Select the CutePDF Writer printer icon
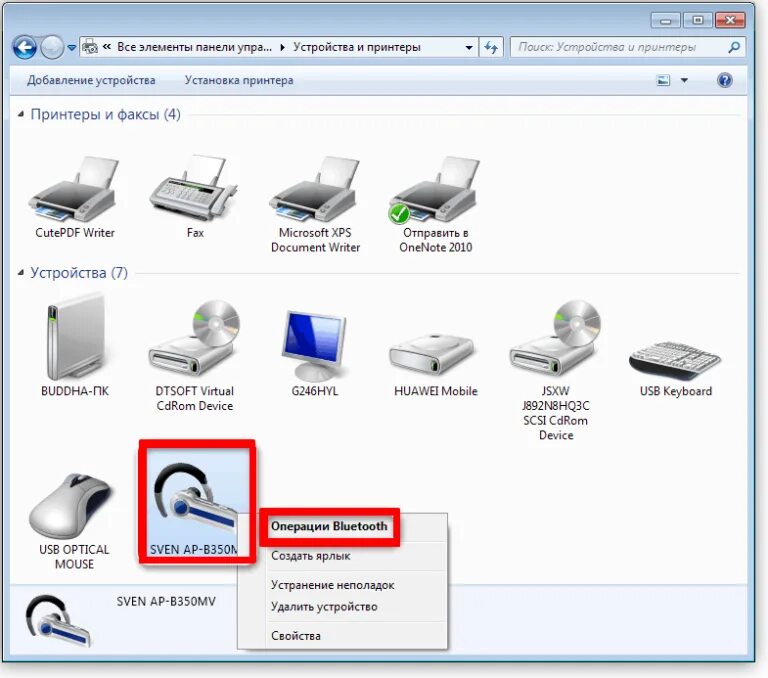 74,190
